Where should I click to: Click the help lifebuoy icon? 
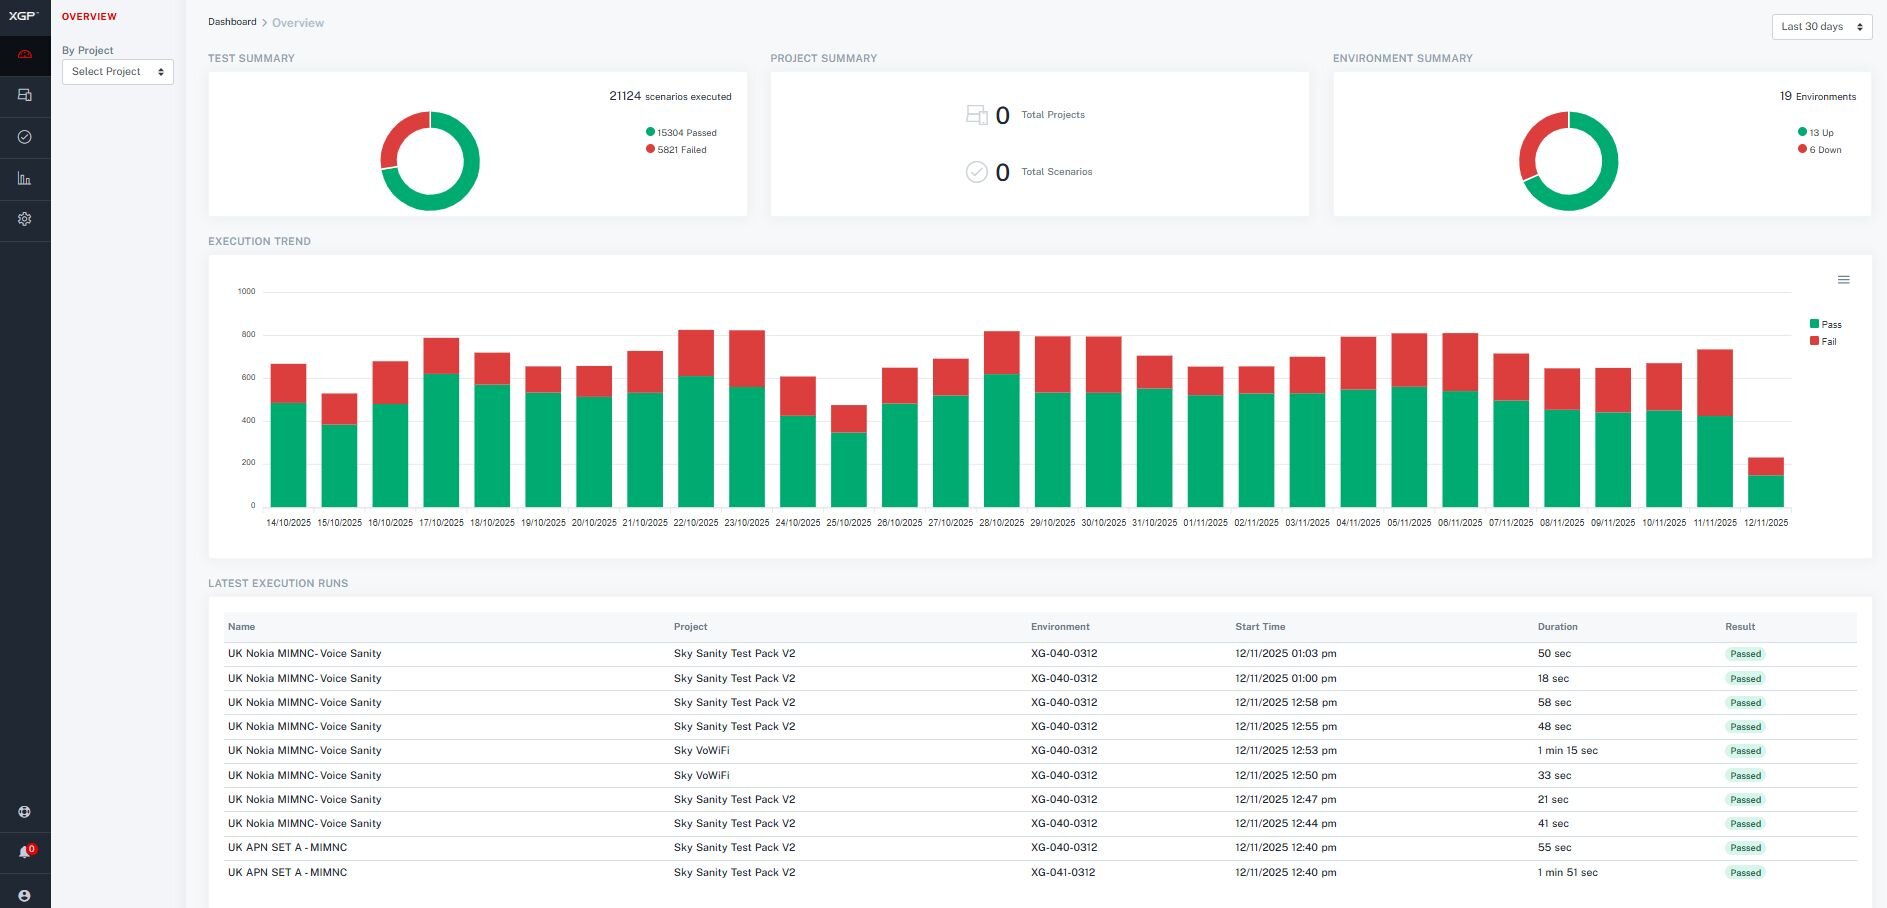(25, 812)
